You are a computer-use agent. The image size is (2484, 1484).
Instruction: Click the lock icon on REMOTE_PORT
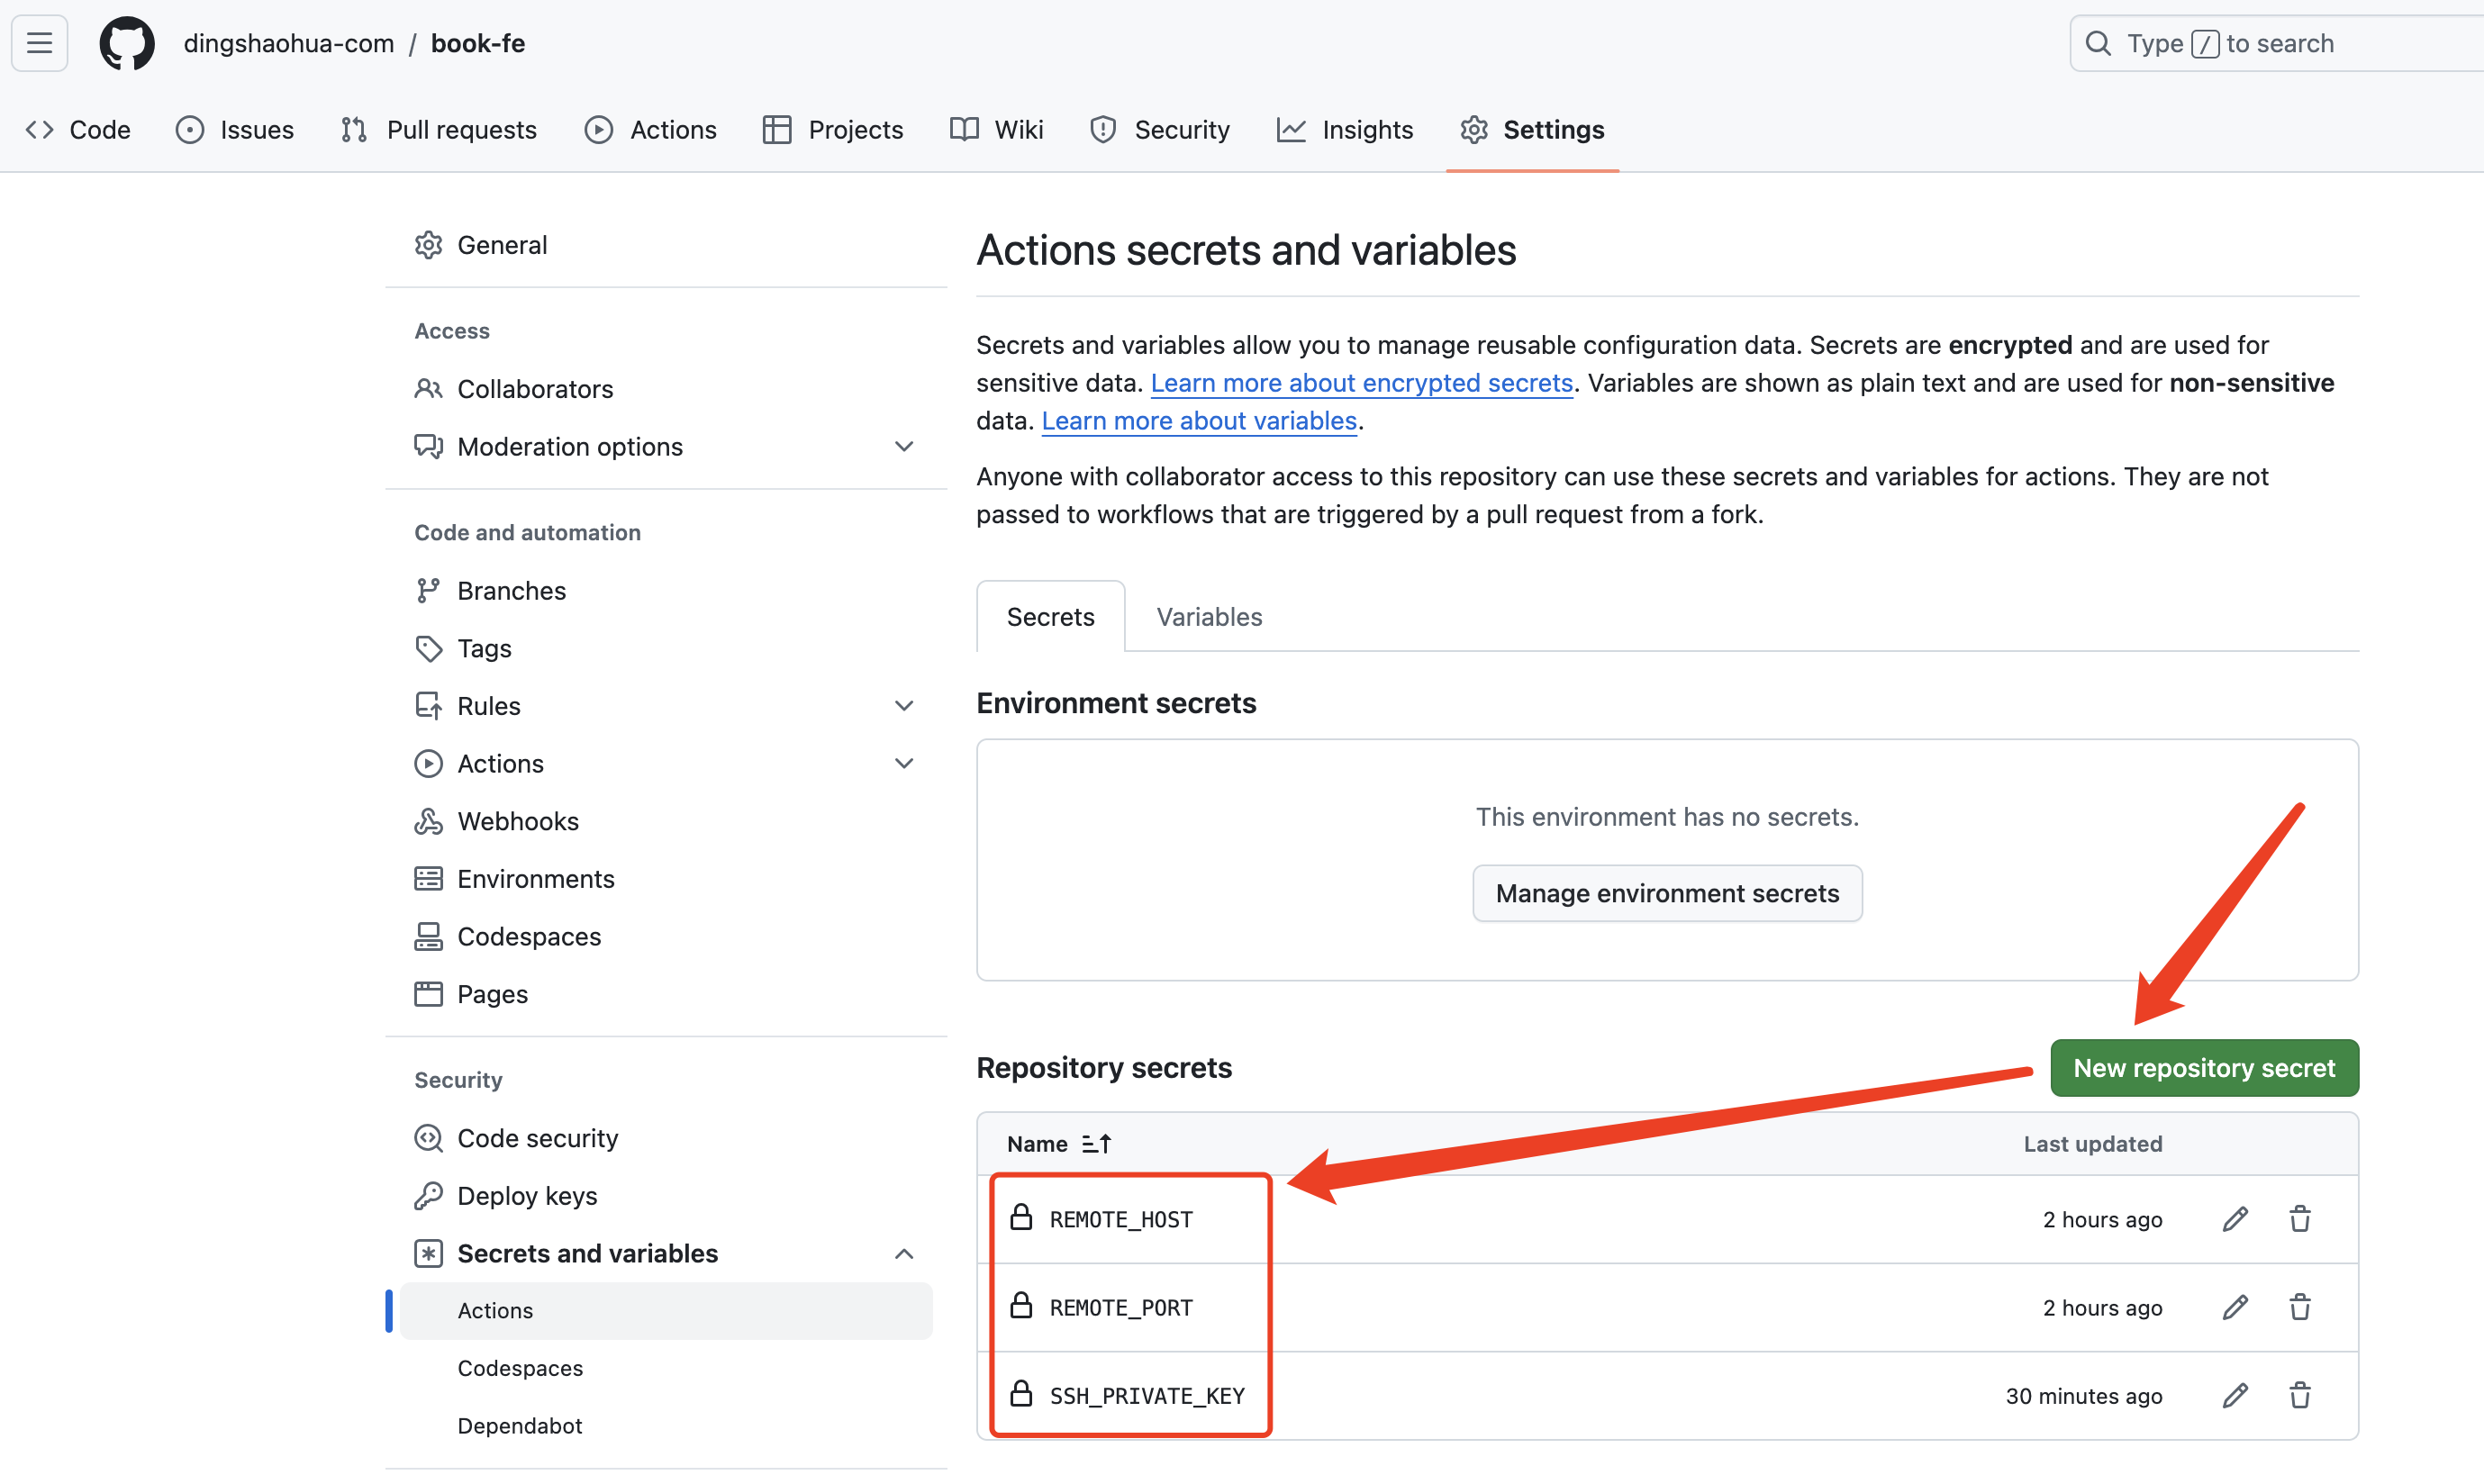(x=1021, y=1306)
